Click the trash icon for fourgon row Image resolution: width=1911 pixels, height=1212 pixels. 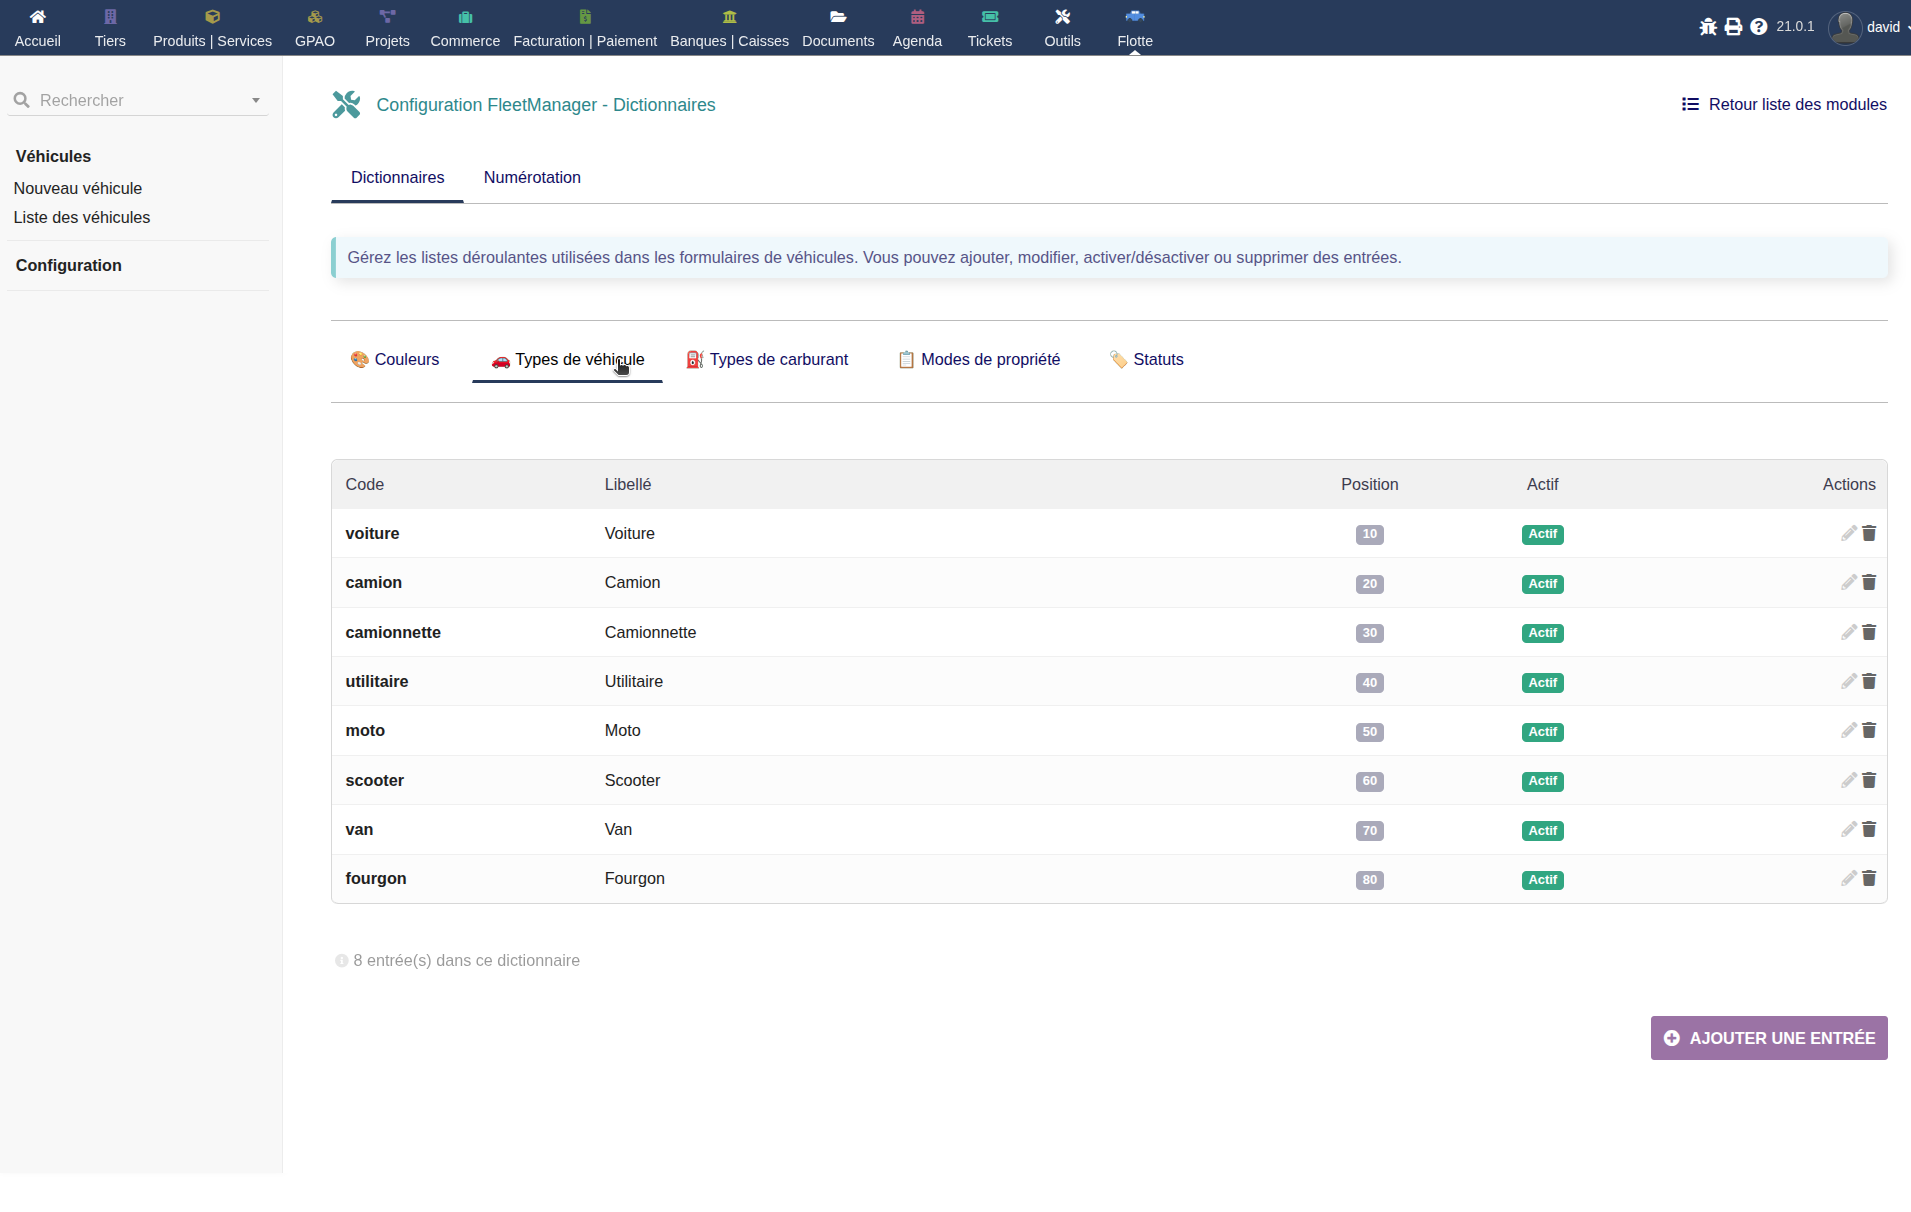(1869, 878)
